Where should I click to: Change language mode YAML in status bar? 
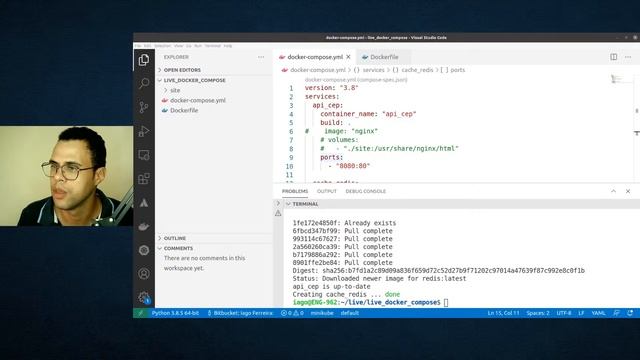[x=598, y=313]
